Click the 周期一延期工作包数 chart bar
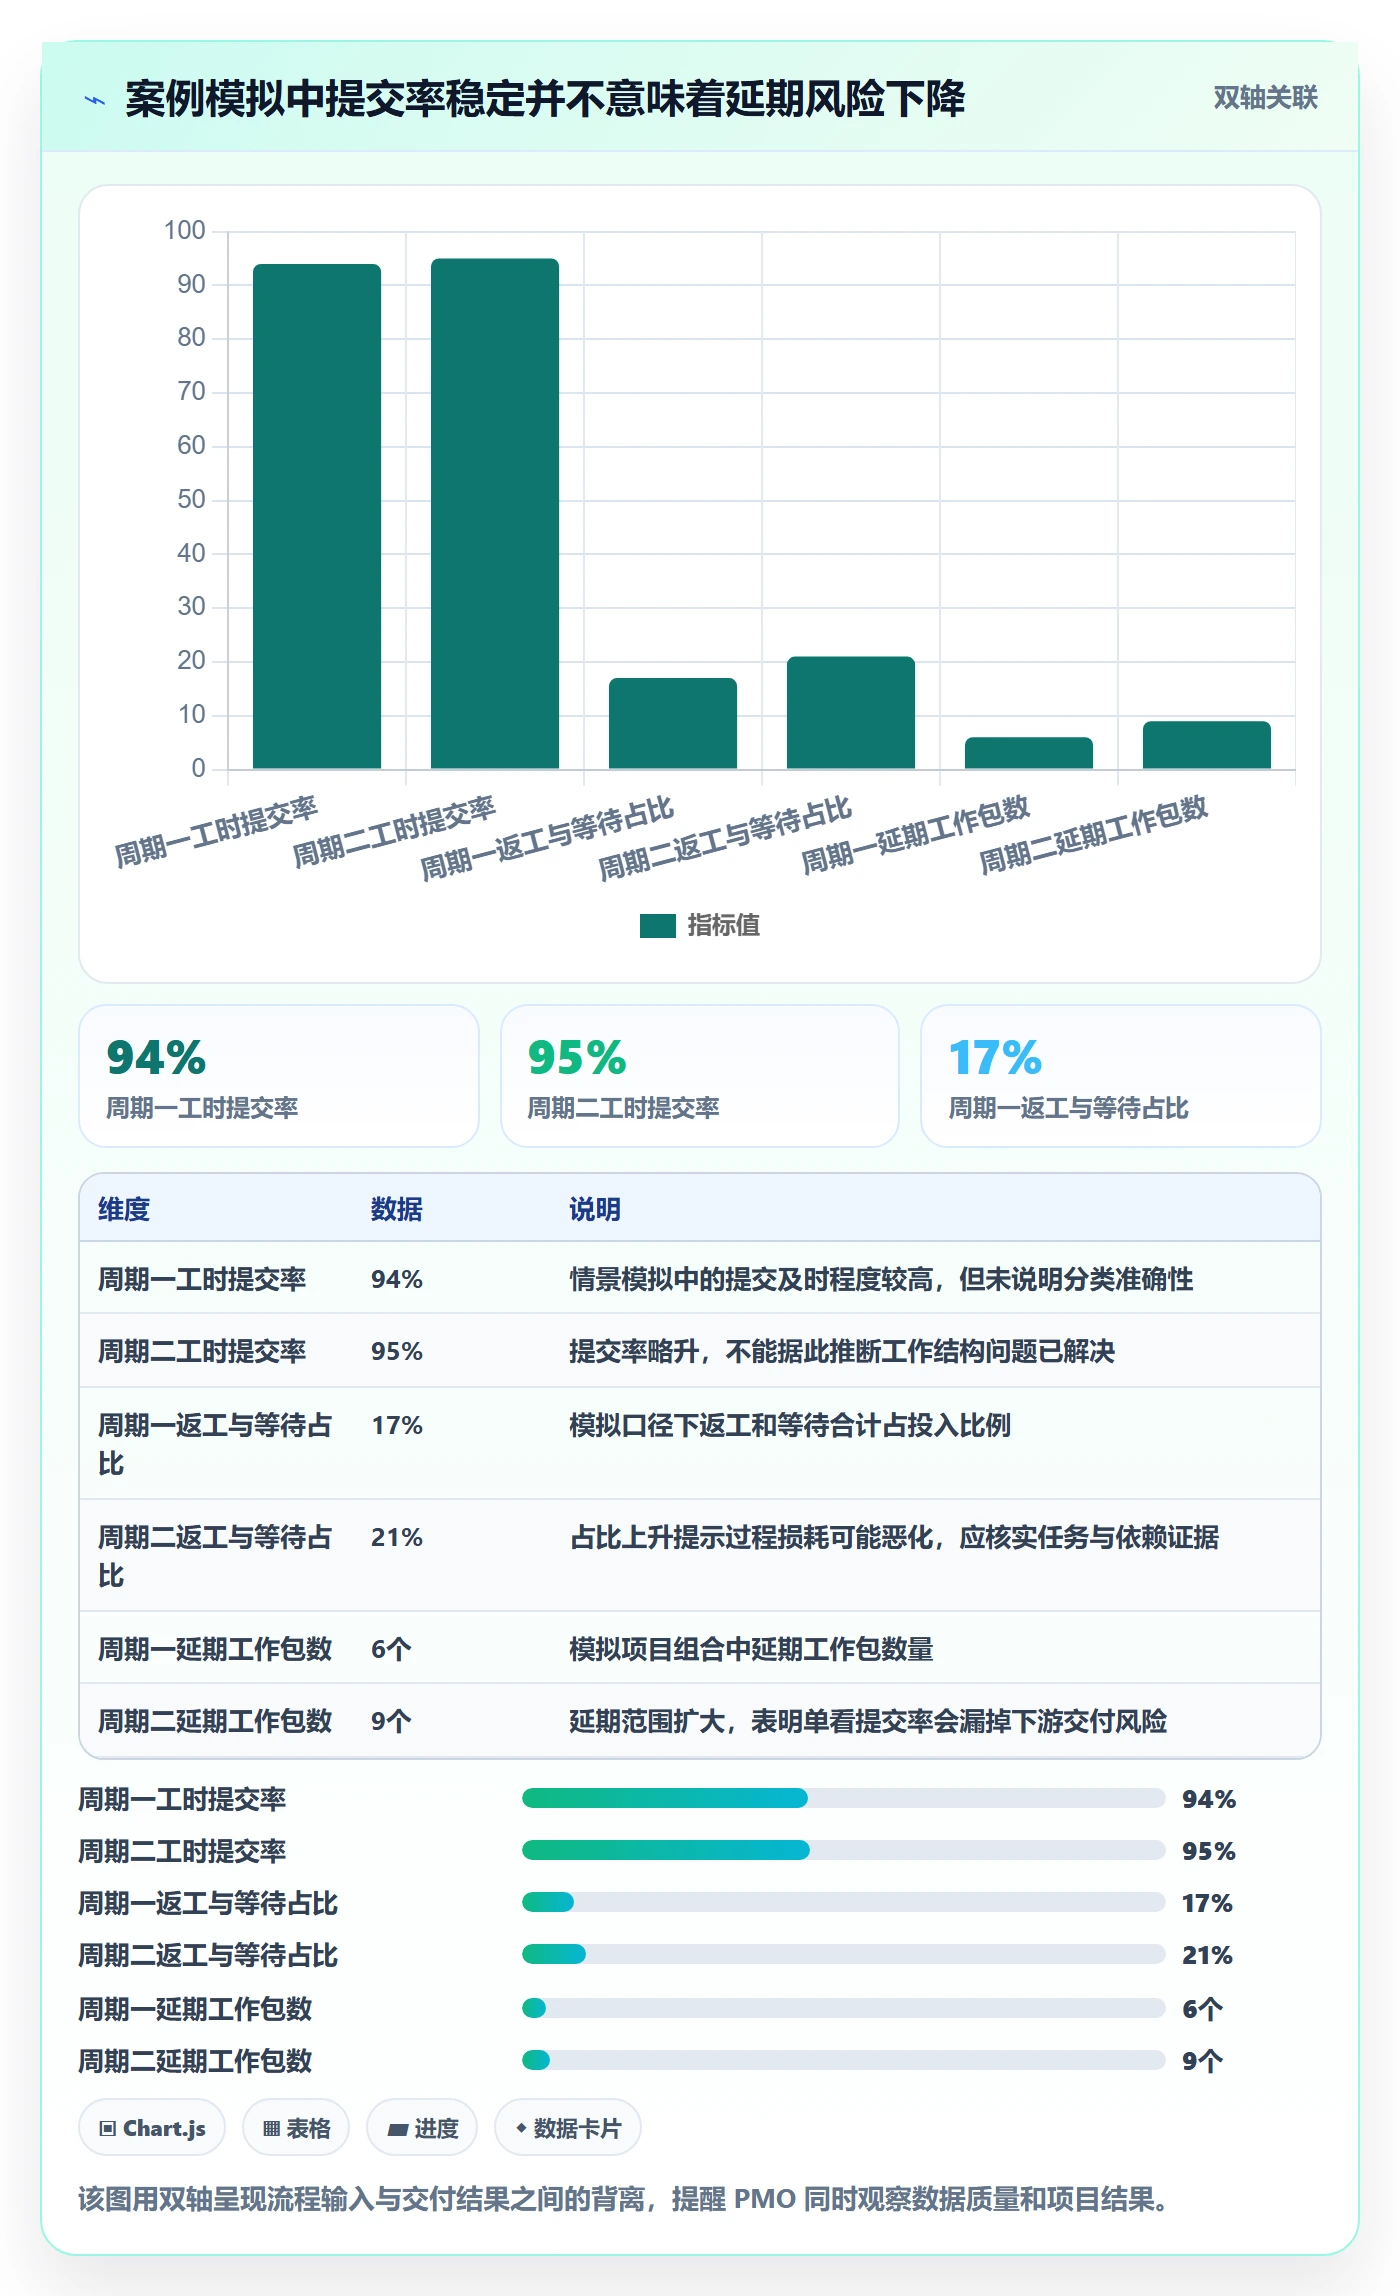The image size is (1400, 2296). point(1029,752)
